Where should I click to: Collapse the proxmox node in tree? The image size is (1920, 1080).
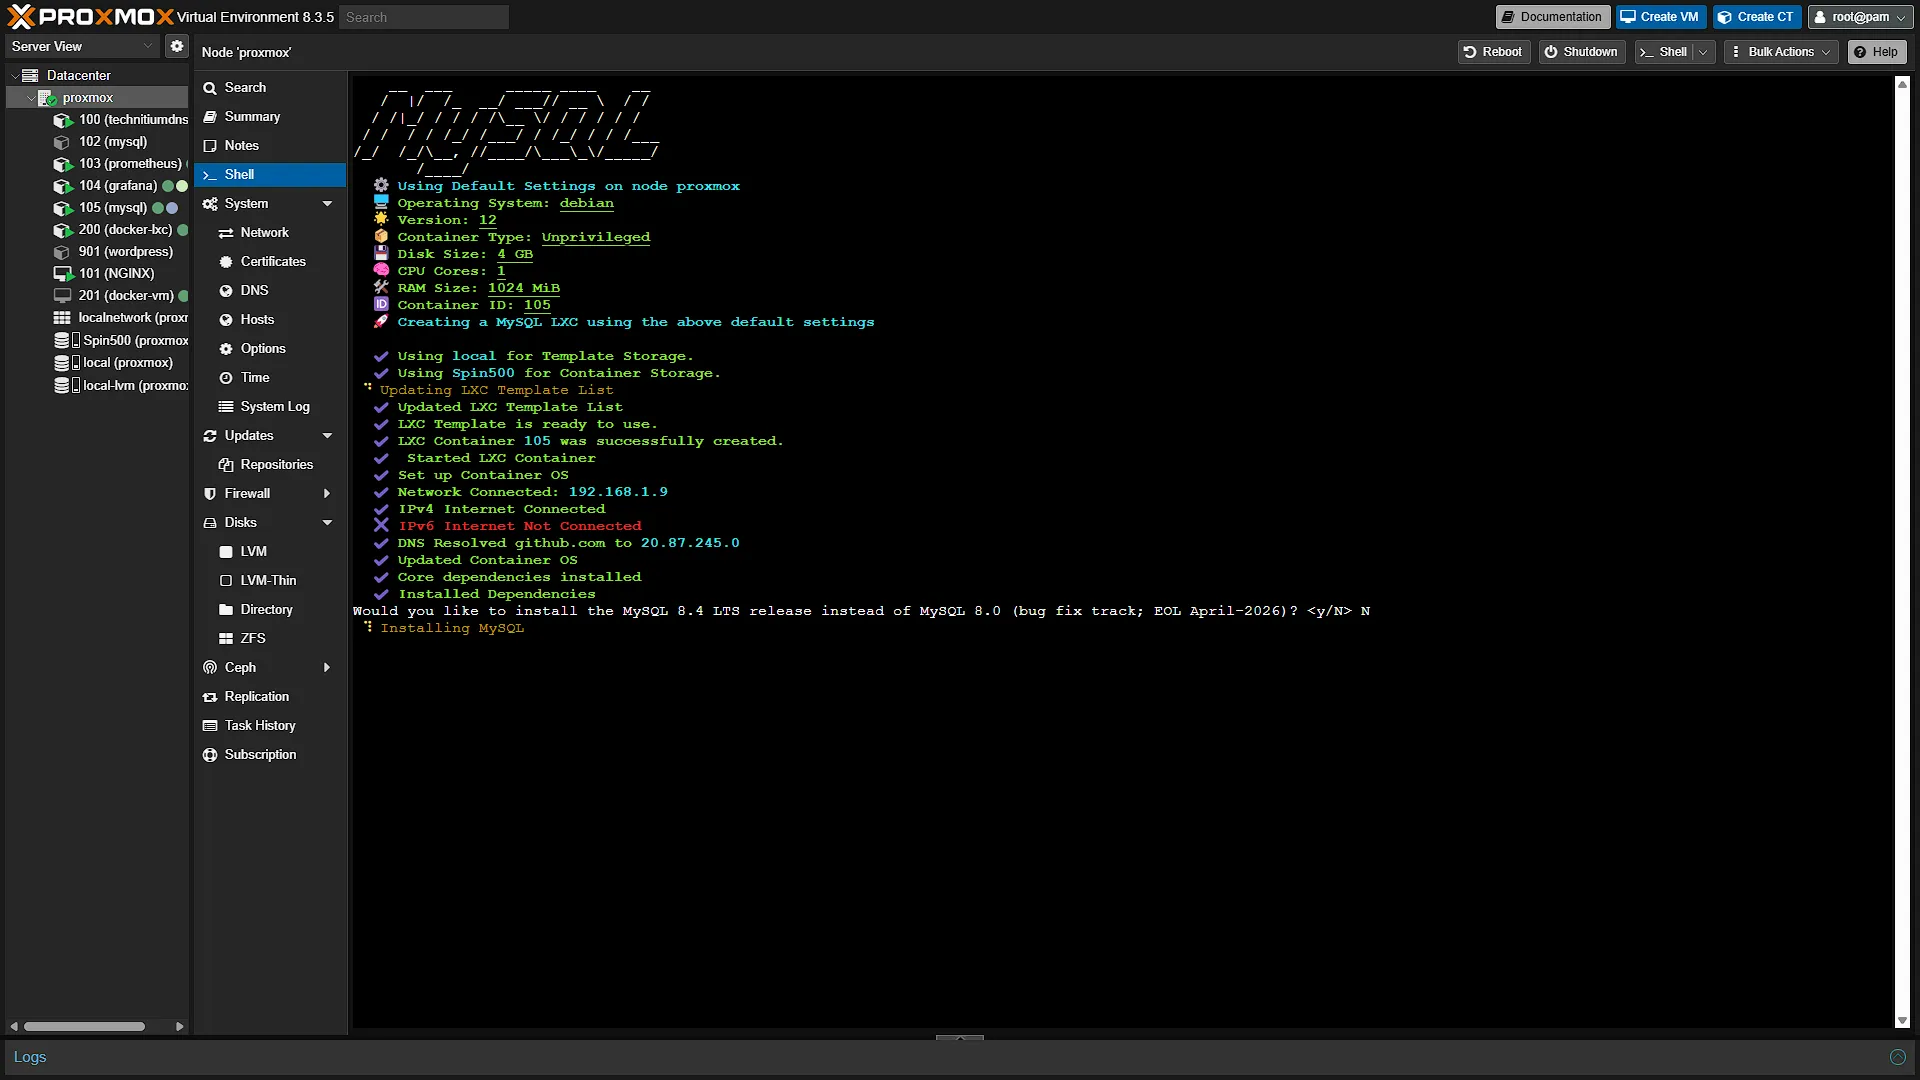[x=31, y=98]
